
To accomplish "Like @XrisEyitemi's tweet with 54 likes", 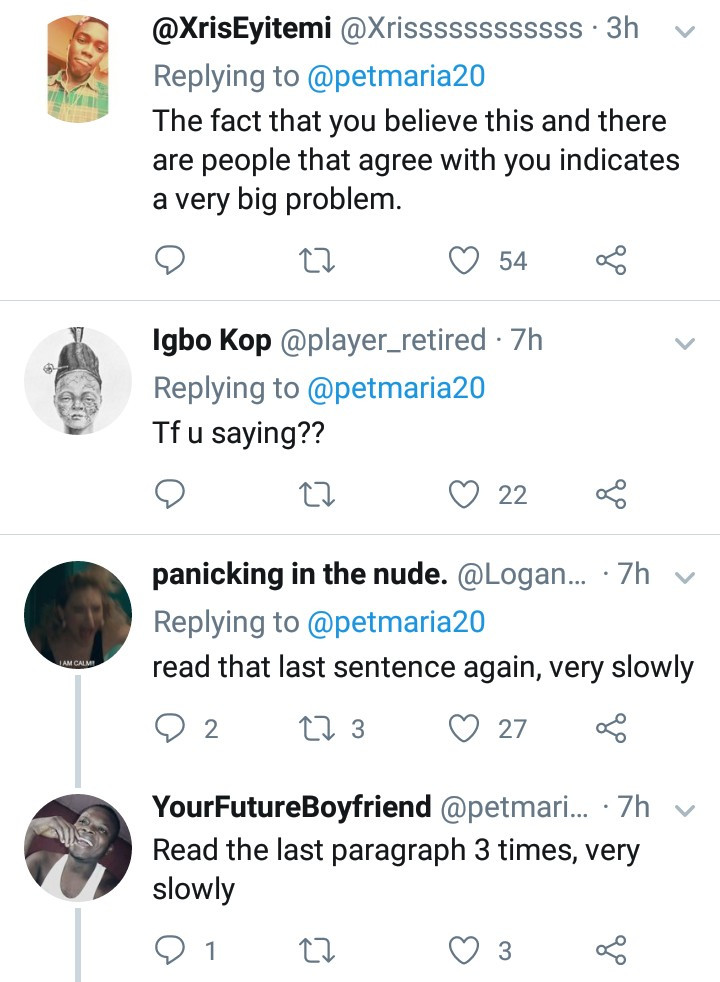I will [463, 260].
